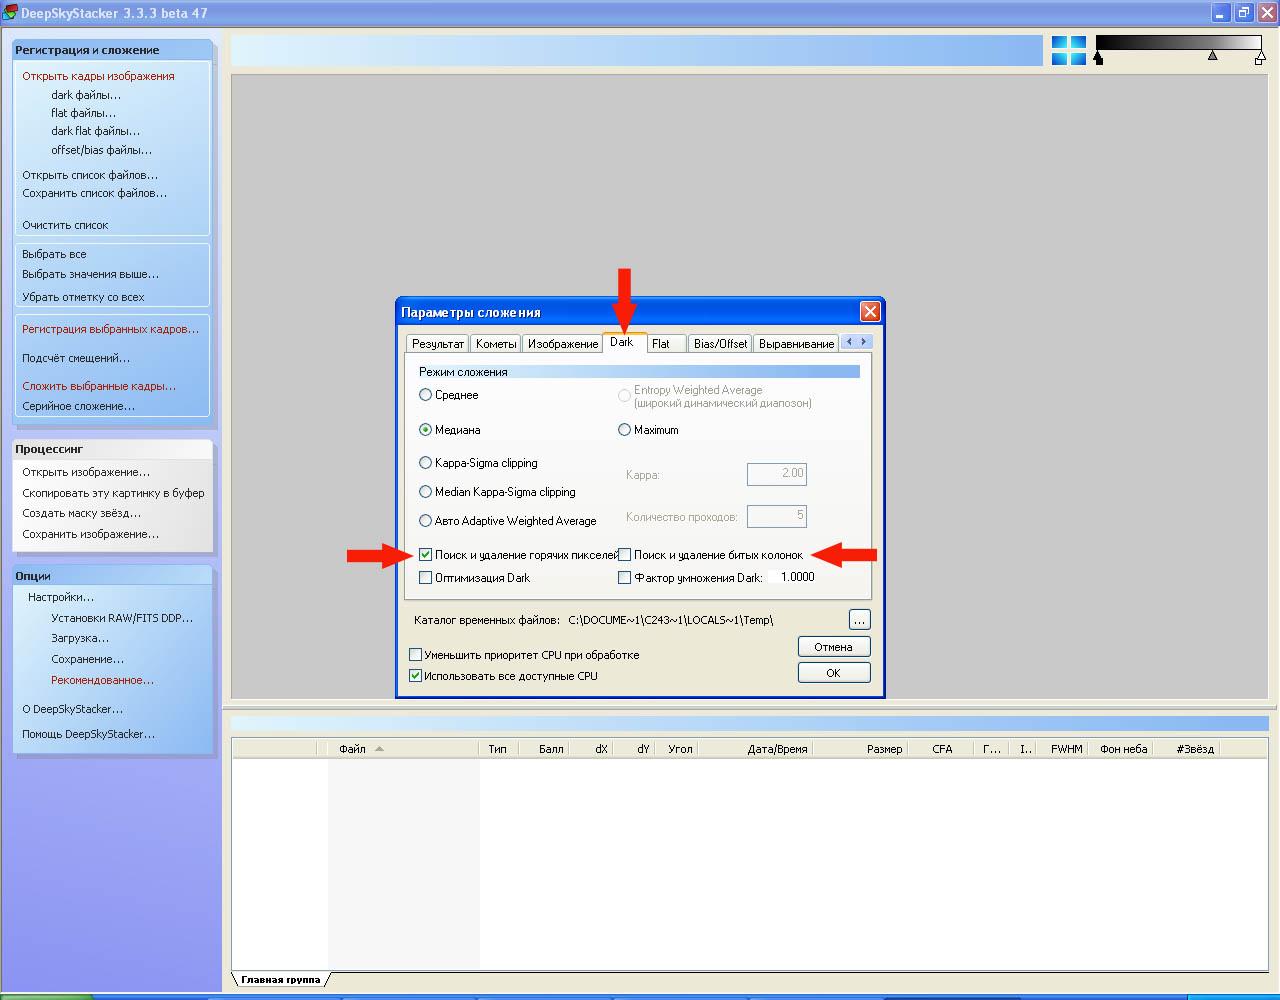Click the Отмена button
The height and width of the screenshot is (1000, 1280).
point(833,647)
